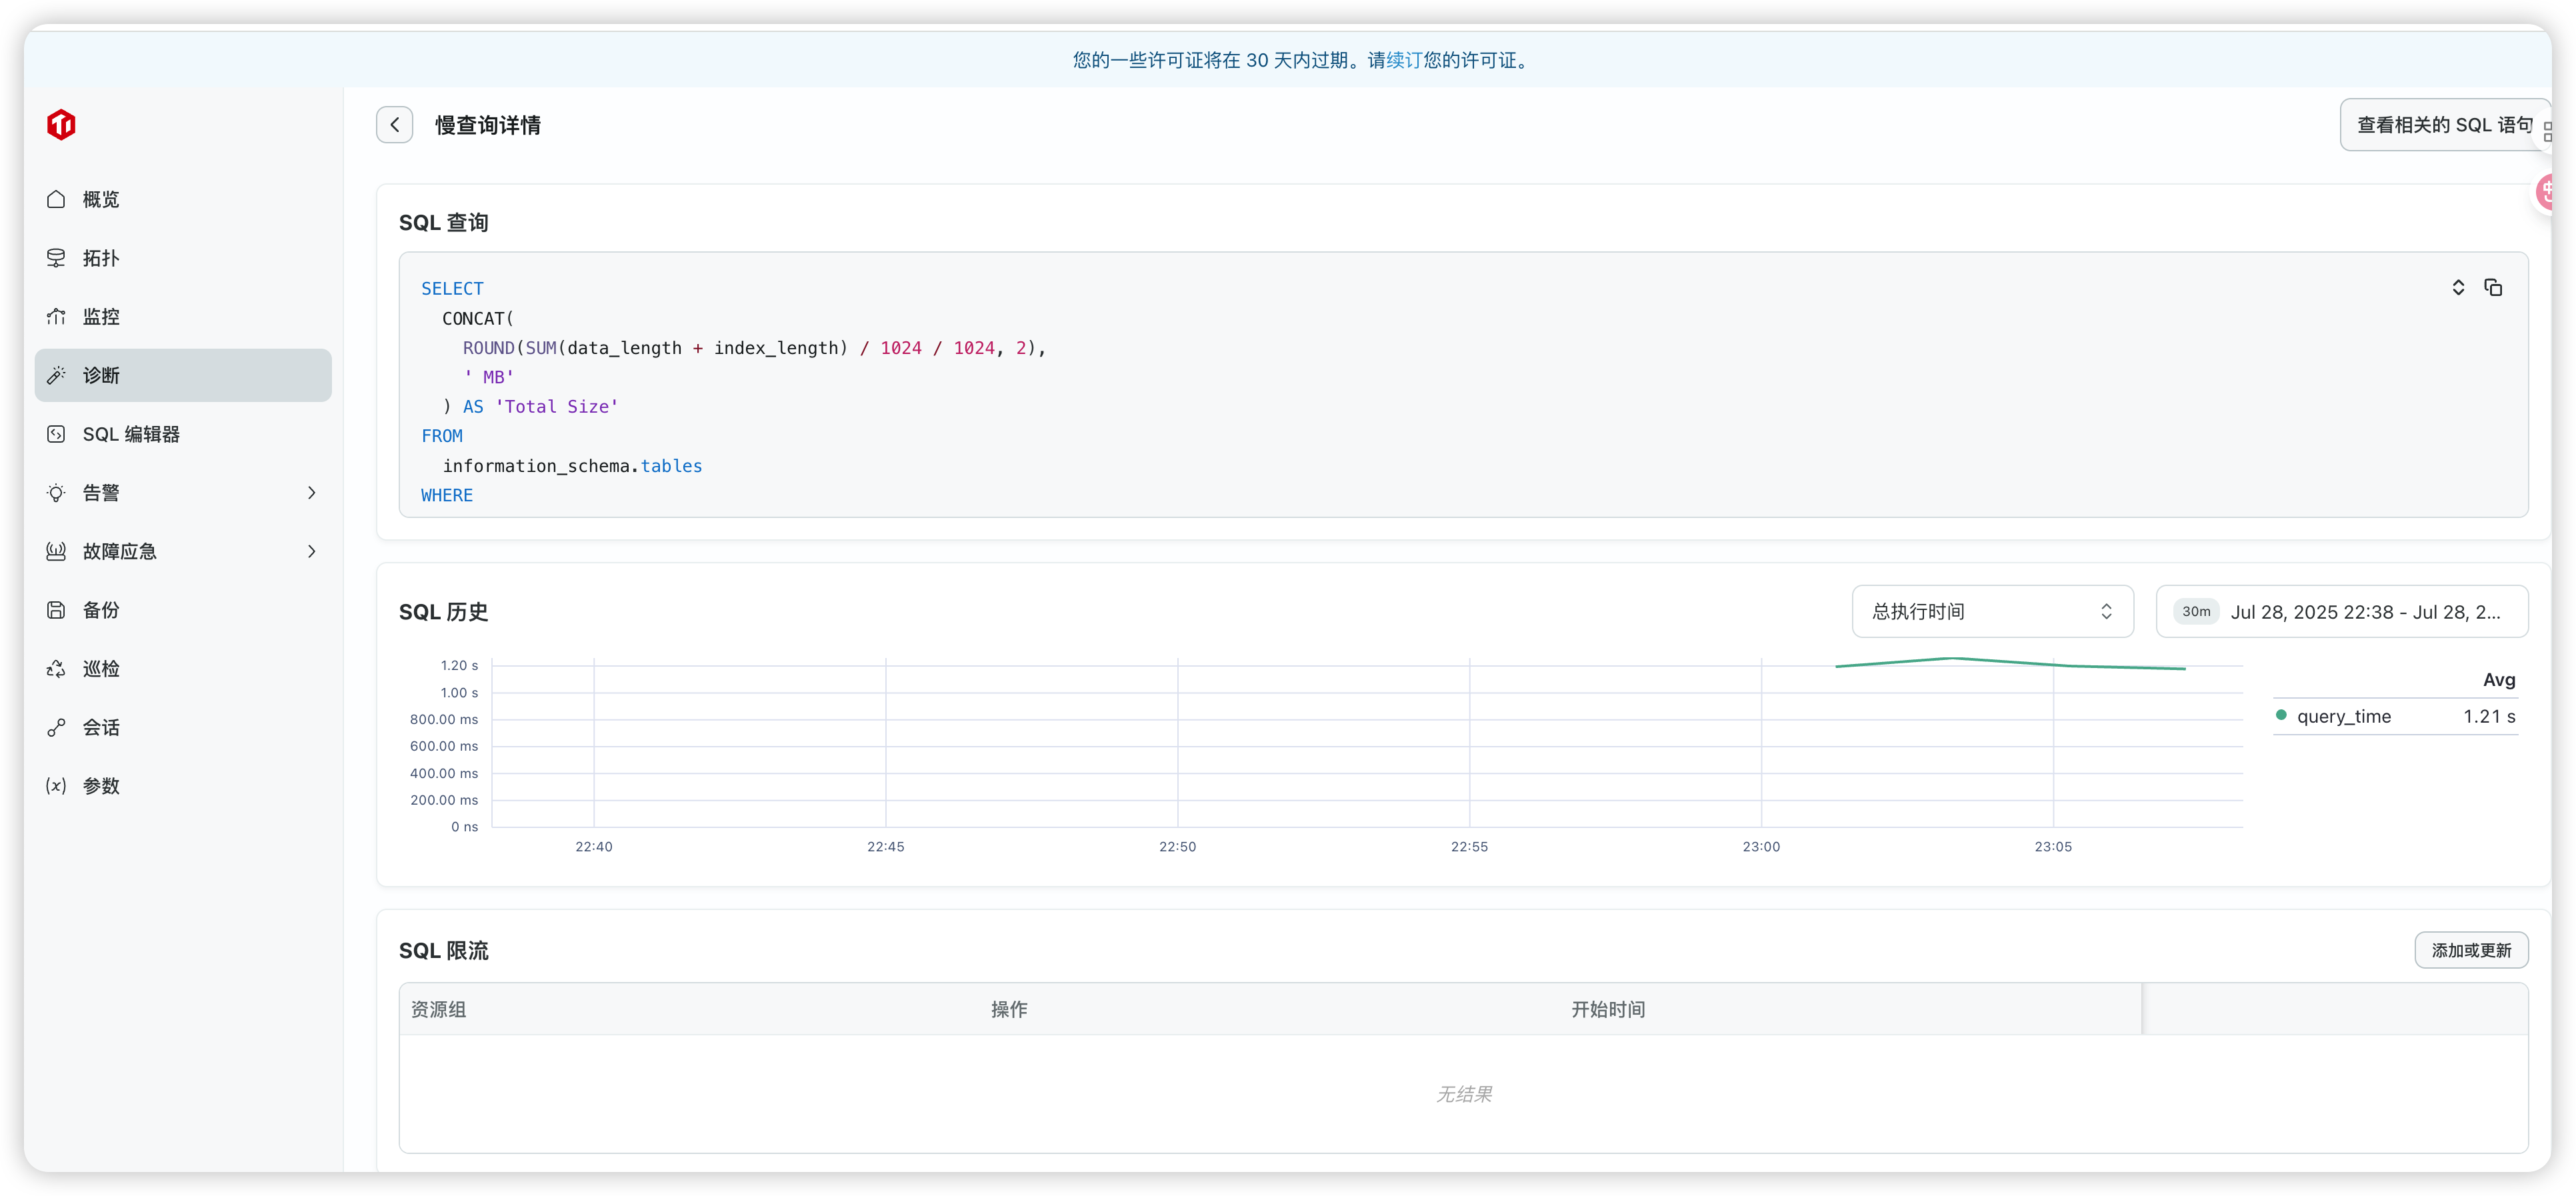Click the 备份 backup icon
This screenshot has height=1196, width=2576.
point(56,610)
